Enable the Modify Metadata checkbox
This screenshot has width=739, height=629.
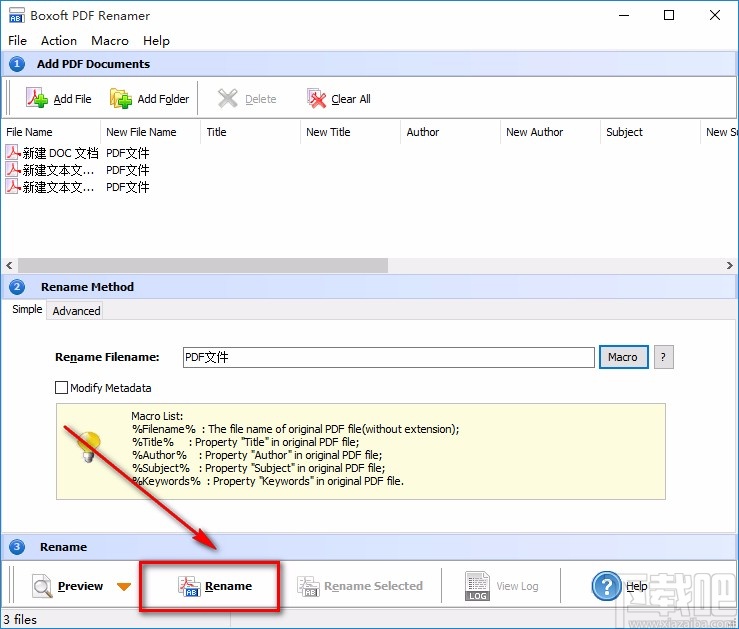61,387
